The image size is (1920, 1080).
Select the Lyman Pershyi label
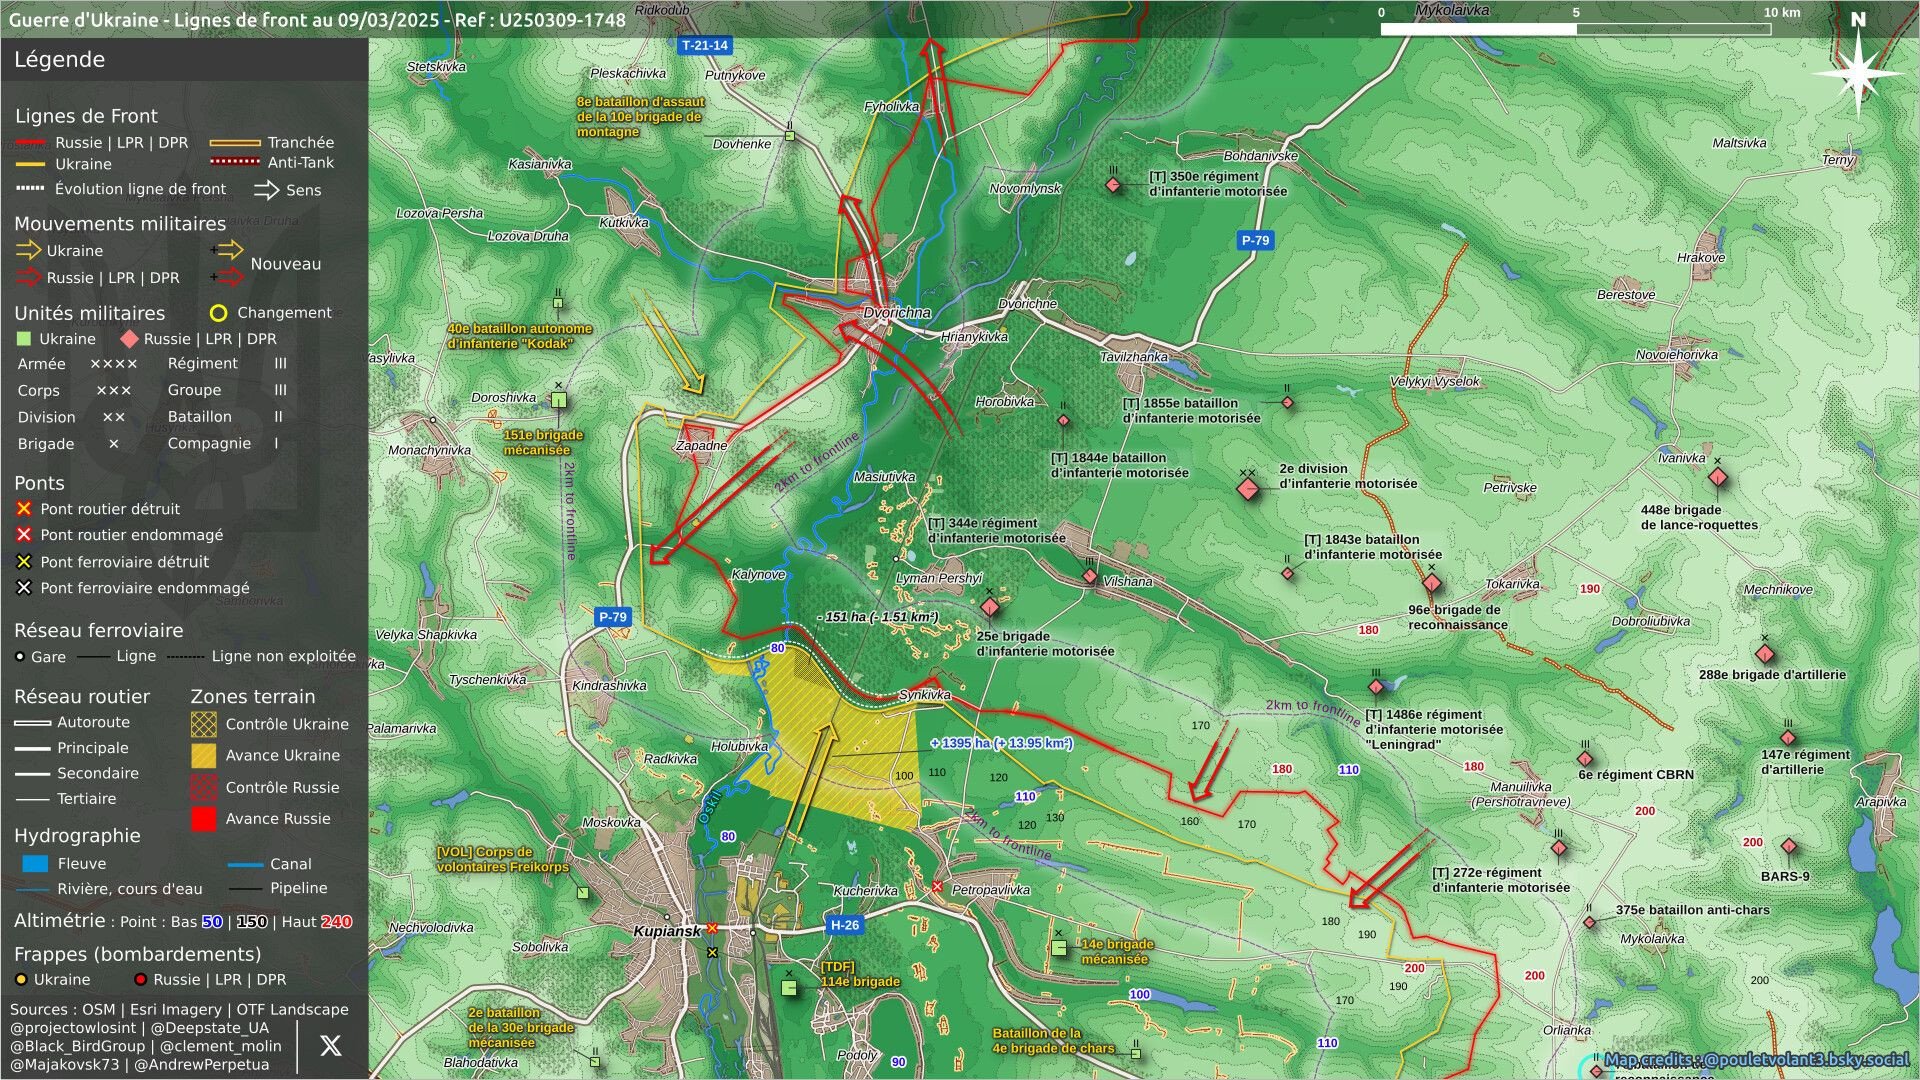point(939,578)
